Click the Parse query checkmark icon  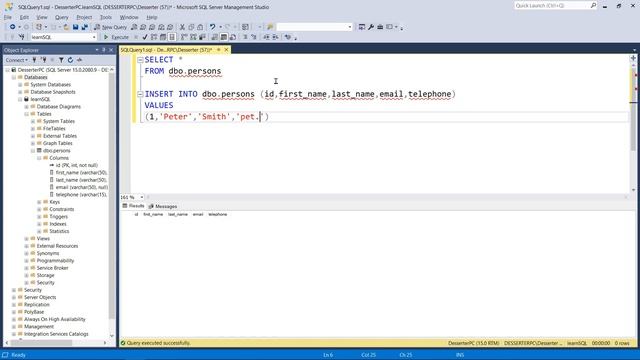pyautogui.click(x=145, y=37)
